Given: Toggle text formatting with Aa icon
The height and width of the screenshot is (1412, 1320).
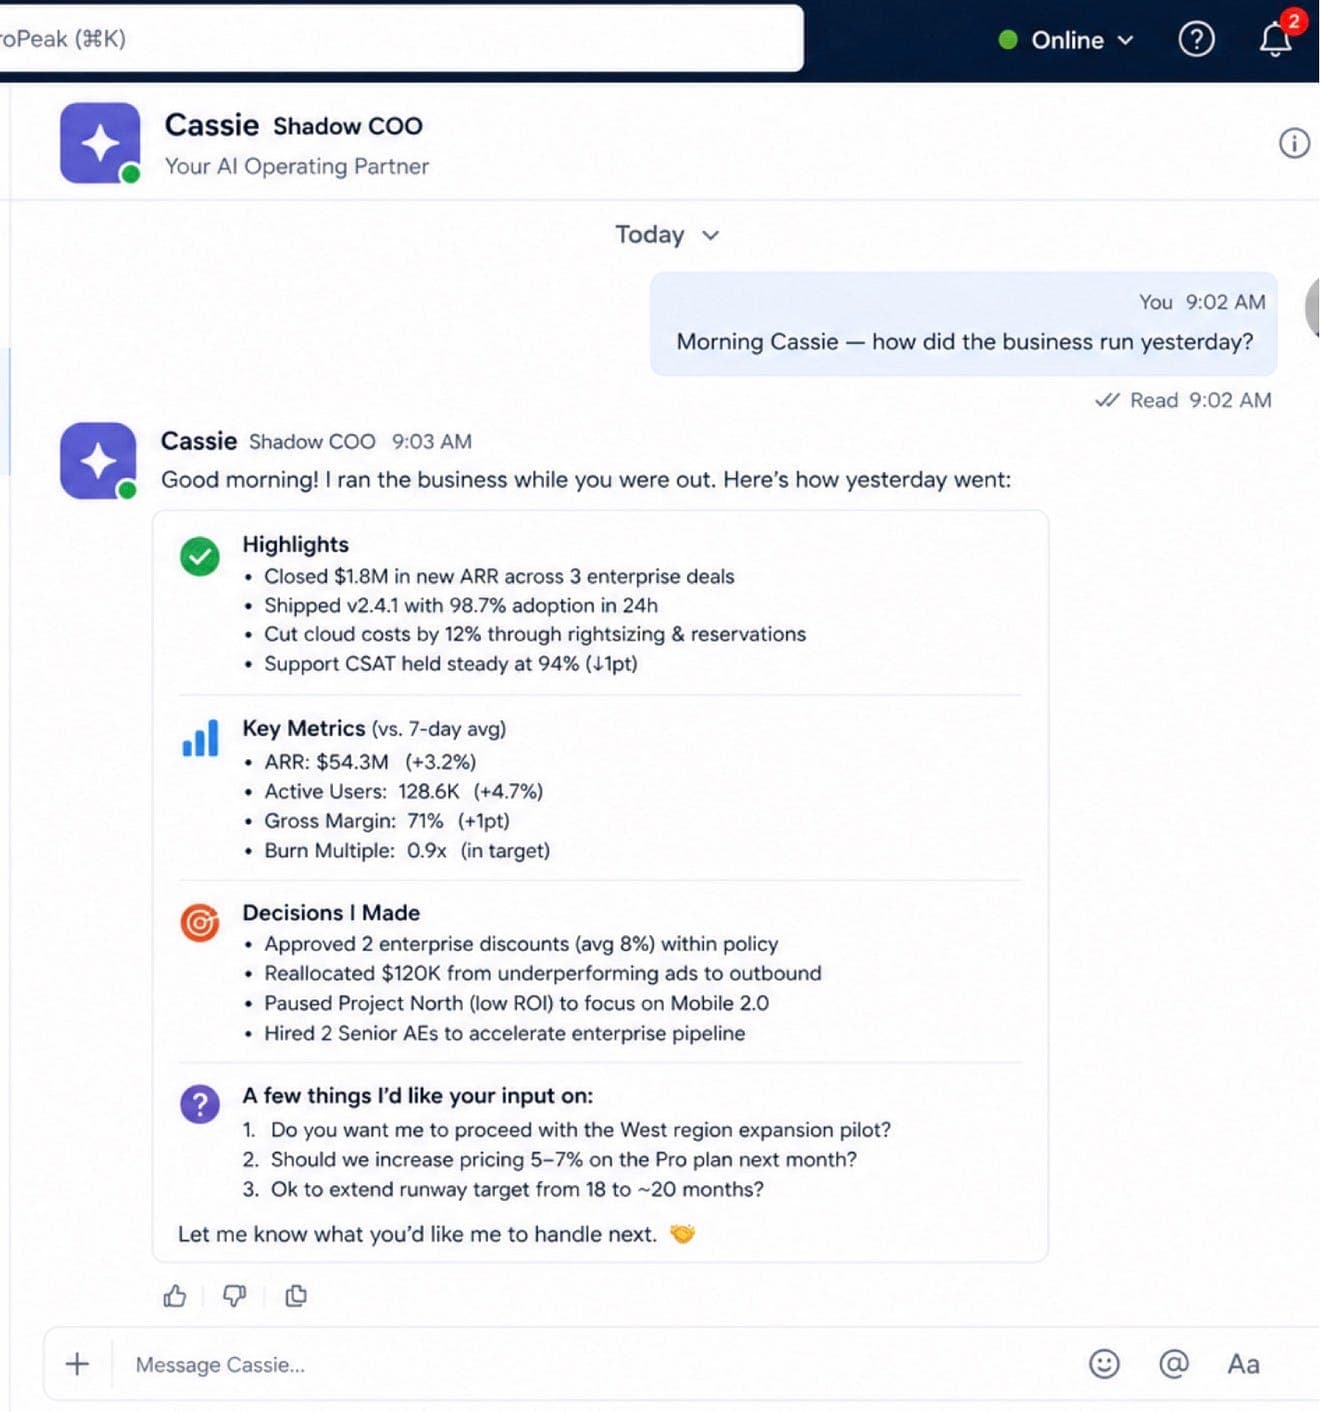Looking at the screenshot, I should [x=1243, y=1364].
